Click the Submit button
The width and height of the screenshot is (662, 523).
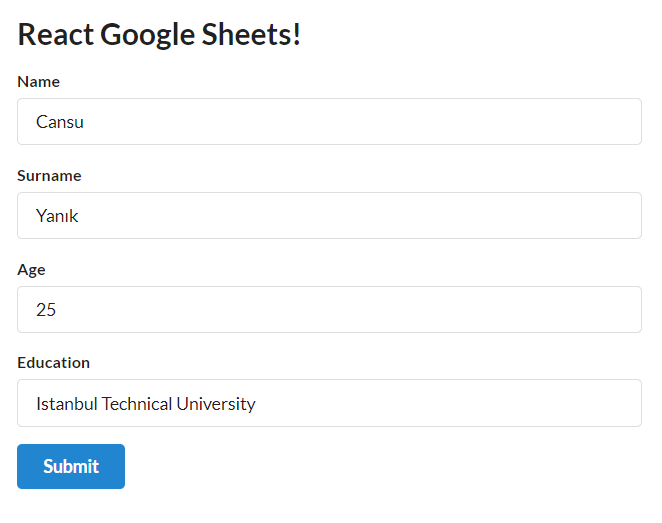pos(71,466)
